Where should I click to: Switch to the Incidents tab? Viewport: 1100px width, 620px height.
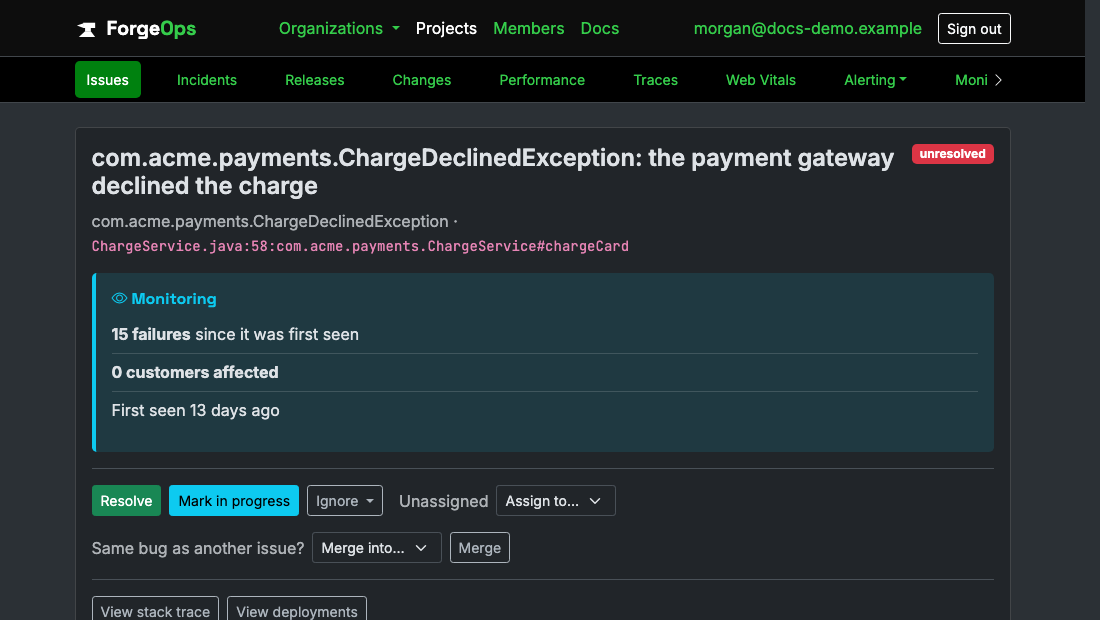point(207,80)
